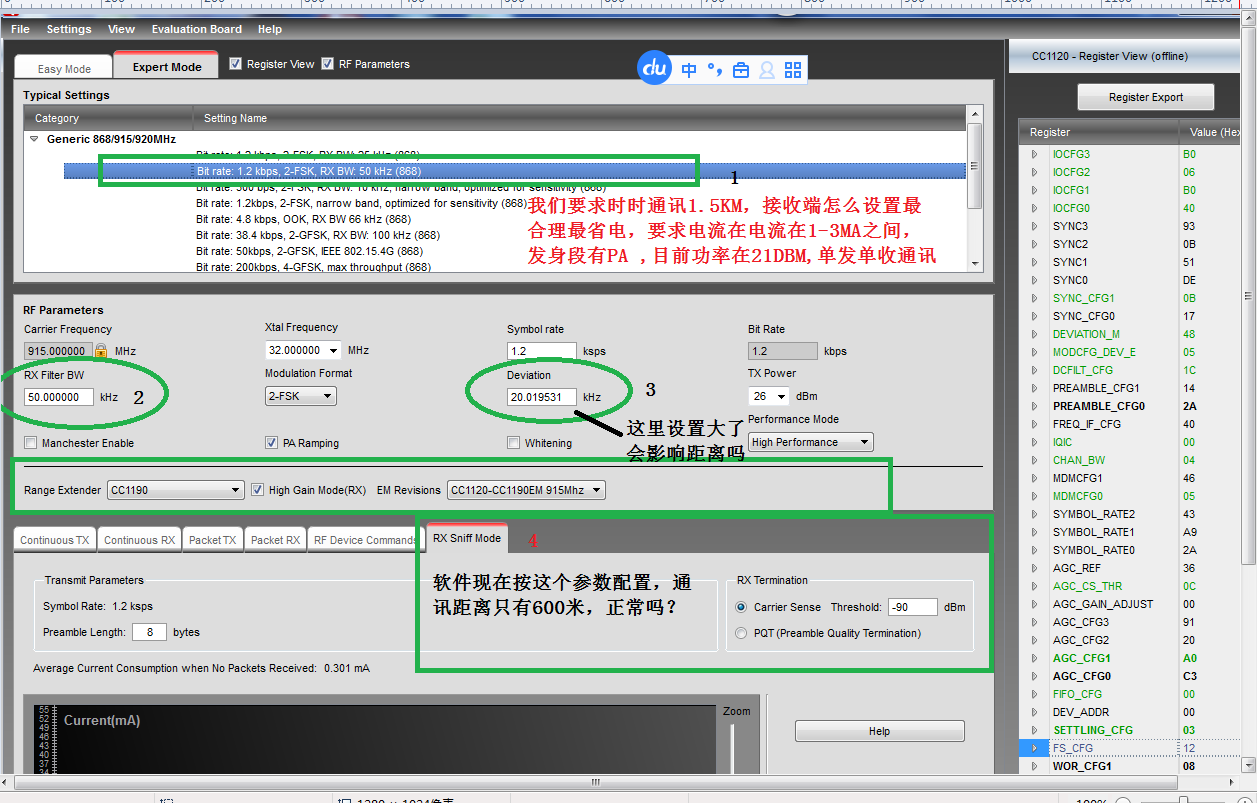Toggle High Gain Mode(RX) checkbox
The image size is (1257, 803).
(x=258, y=490)
